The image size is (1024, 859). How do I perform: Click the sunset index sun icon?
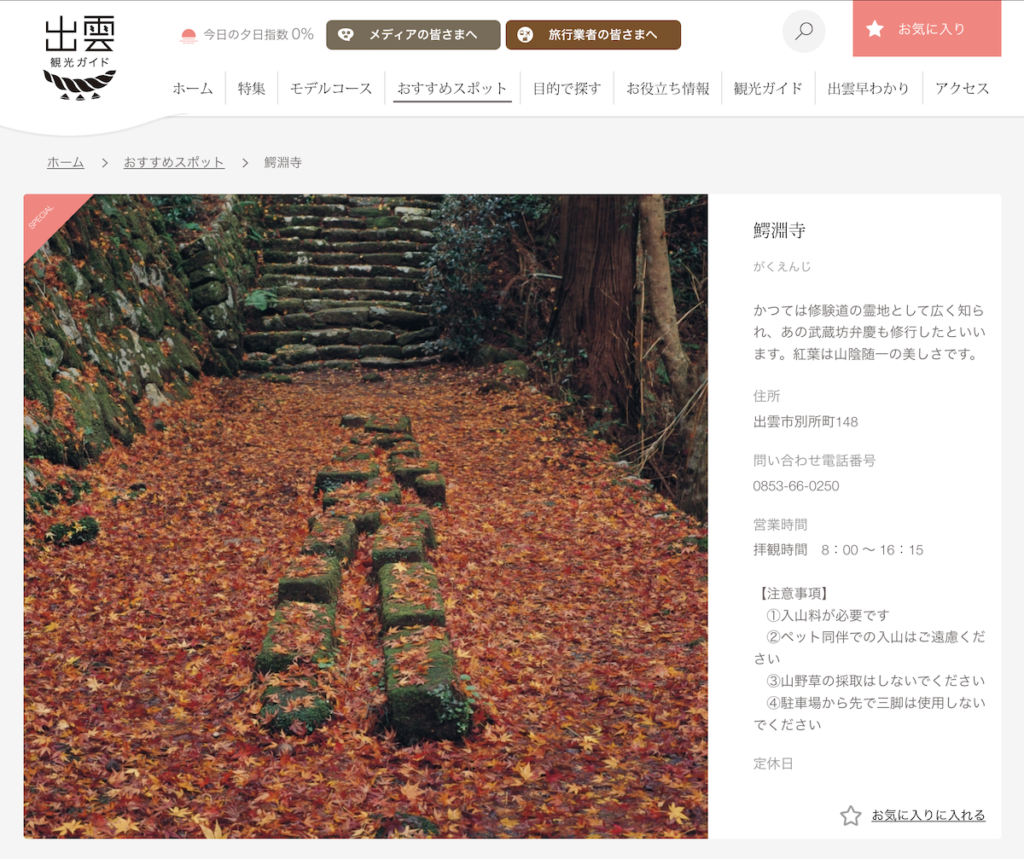pos(188,35)
